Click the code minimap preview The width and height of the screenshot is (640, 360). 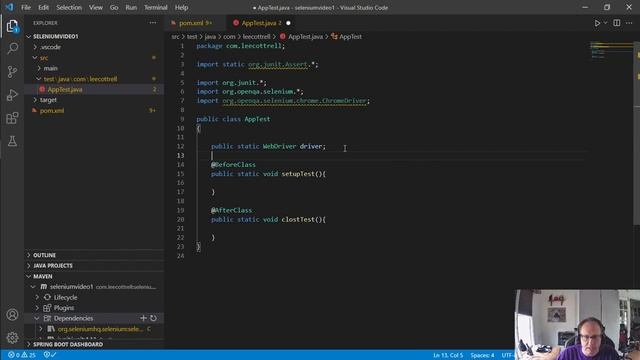click(611, 50)
